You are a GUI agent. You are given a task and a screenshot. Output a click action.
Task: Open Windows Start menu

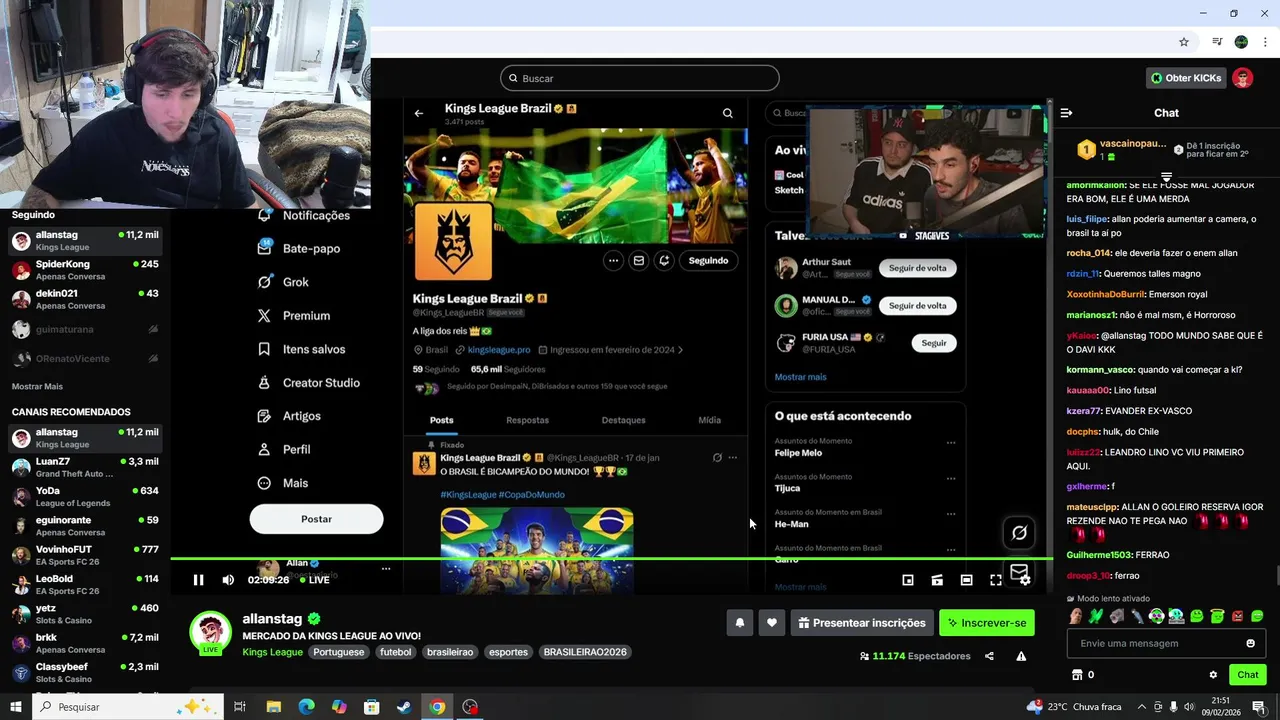tap(15, 707)
